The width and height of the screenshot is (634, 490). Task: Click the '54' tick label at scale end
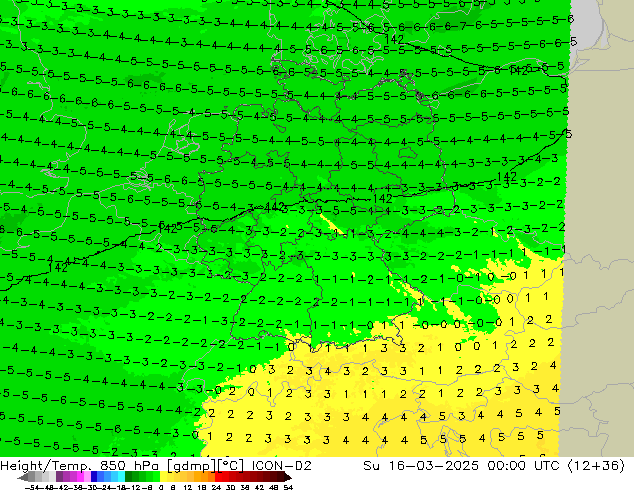click(288, 487)
